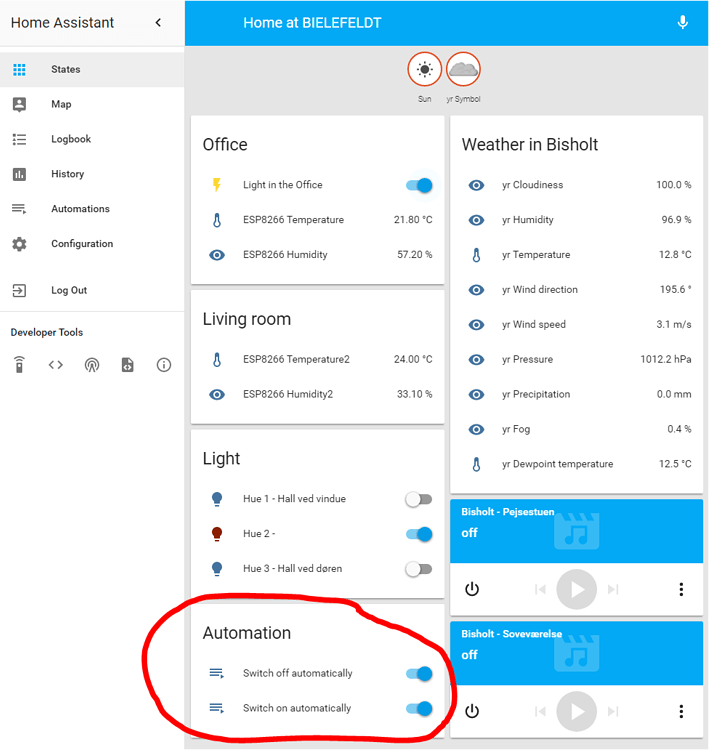Open the Map page
This screenshot has width=709, height=750.
(x=92, y=104)
